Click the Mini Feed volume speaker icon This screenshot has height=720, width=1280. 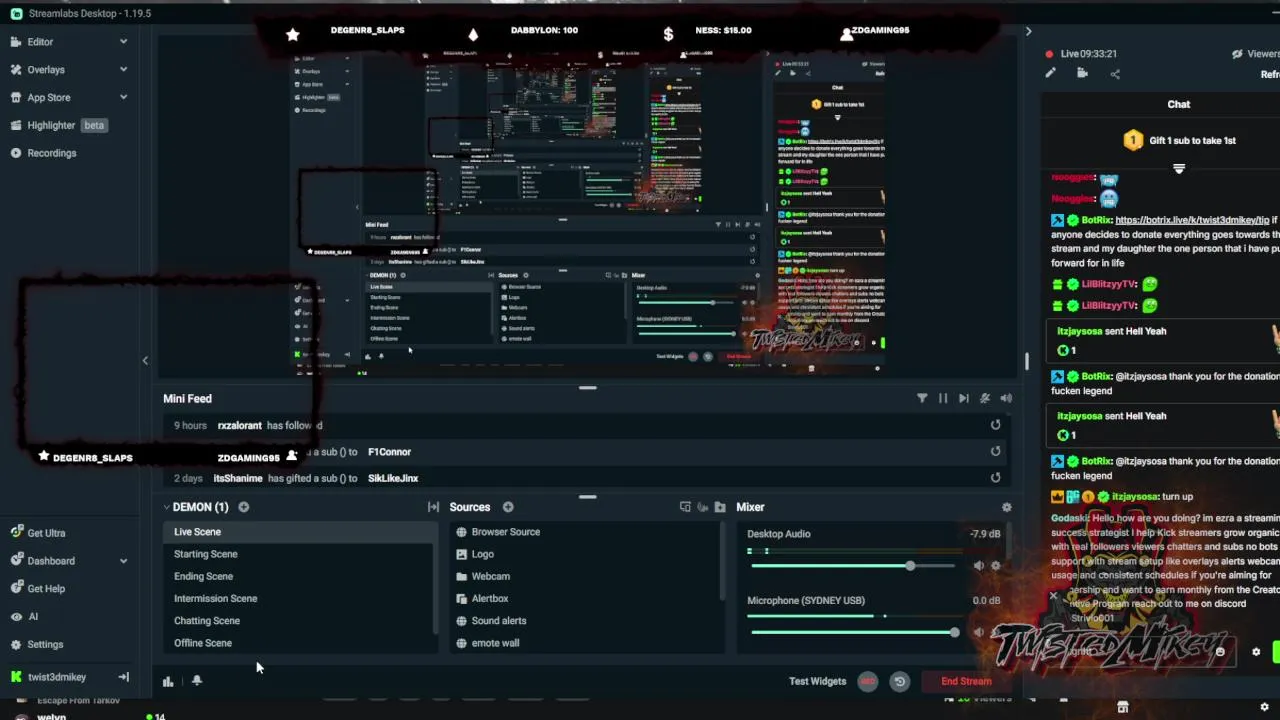(1006, 398)
